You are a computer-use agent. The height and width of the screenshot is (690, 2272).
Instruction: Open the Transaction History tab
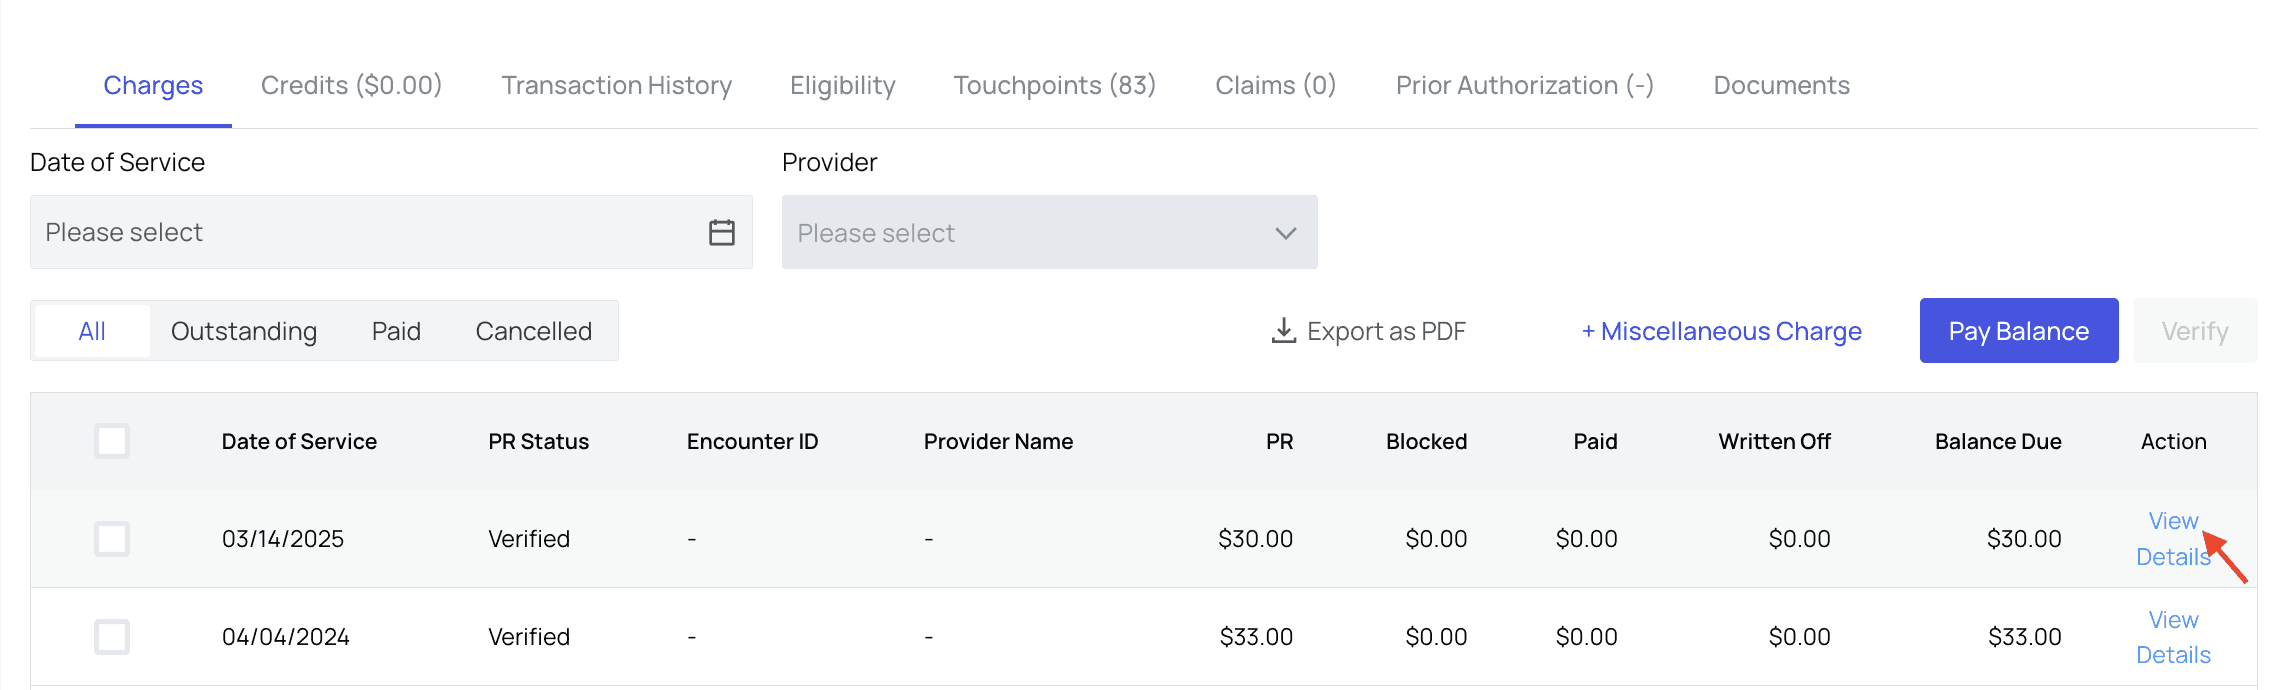point(616,86)
